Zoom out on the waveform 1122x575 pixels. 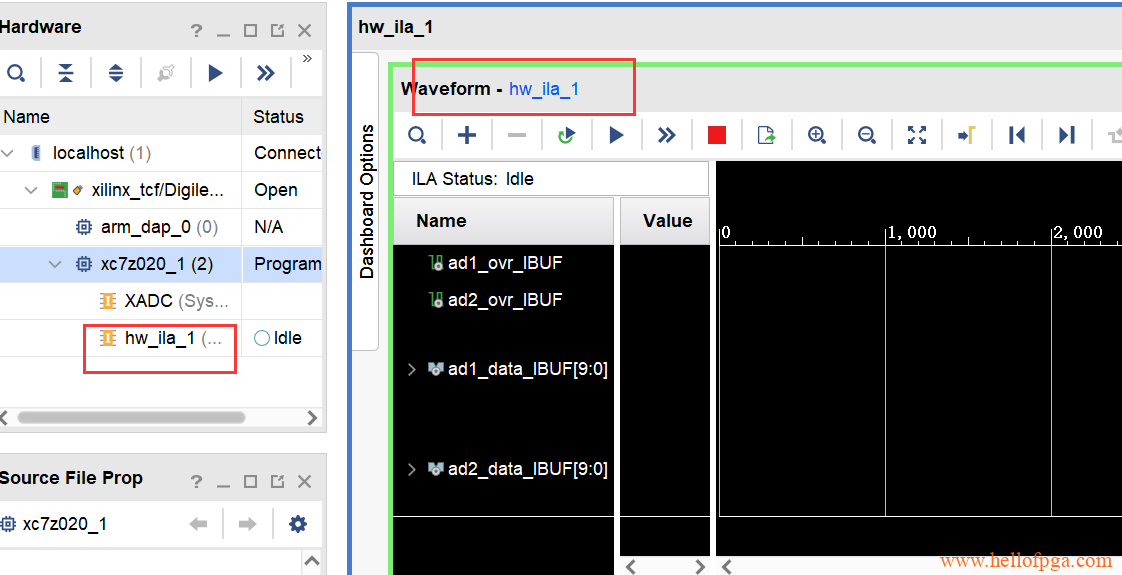[866, 135]
